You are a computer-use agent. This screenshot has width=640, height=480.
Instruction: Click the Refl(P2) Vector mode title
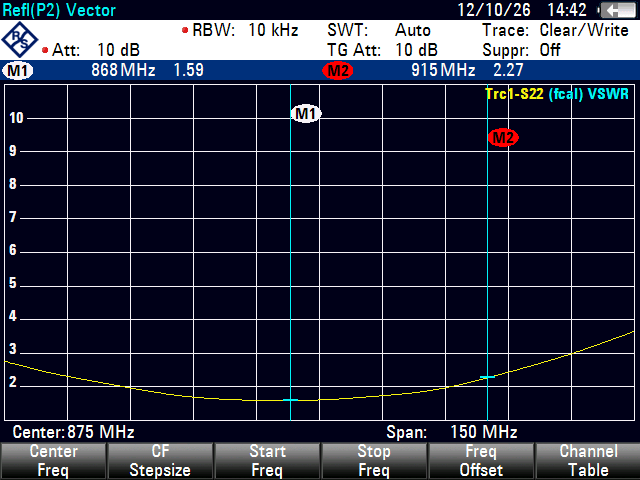pyautogui.click(x=59, y=10)
